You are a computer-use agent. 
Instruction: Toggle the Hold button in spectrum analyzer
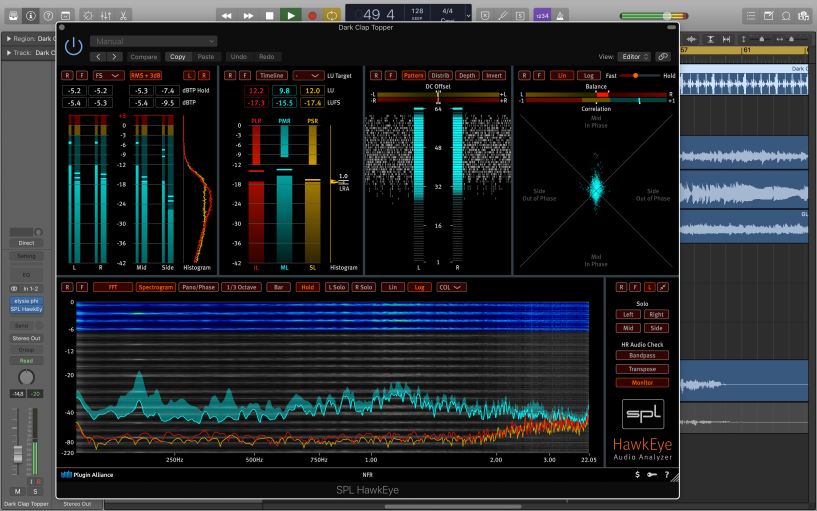pos(307,287)
